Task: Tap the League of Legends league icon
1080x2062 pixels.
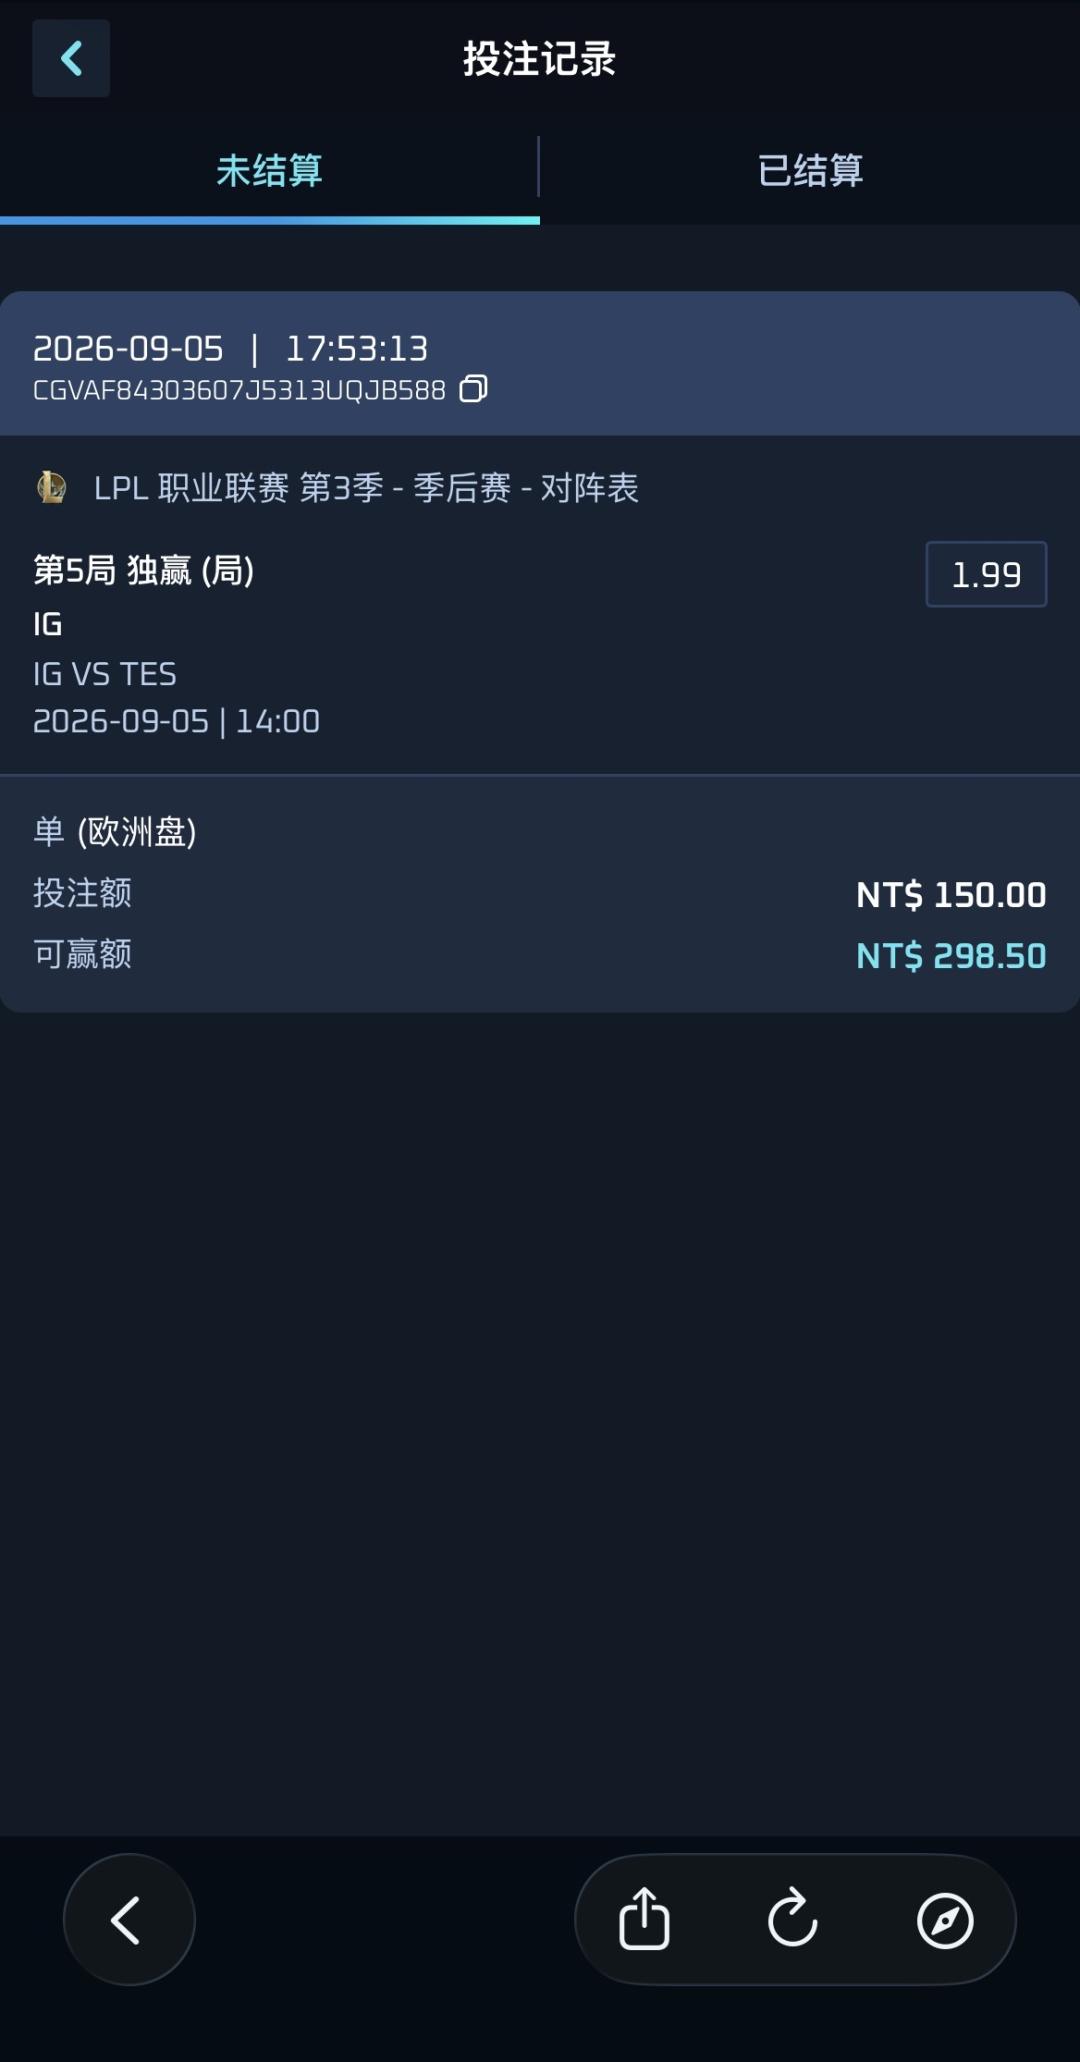Action: [52, 487]
